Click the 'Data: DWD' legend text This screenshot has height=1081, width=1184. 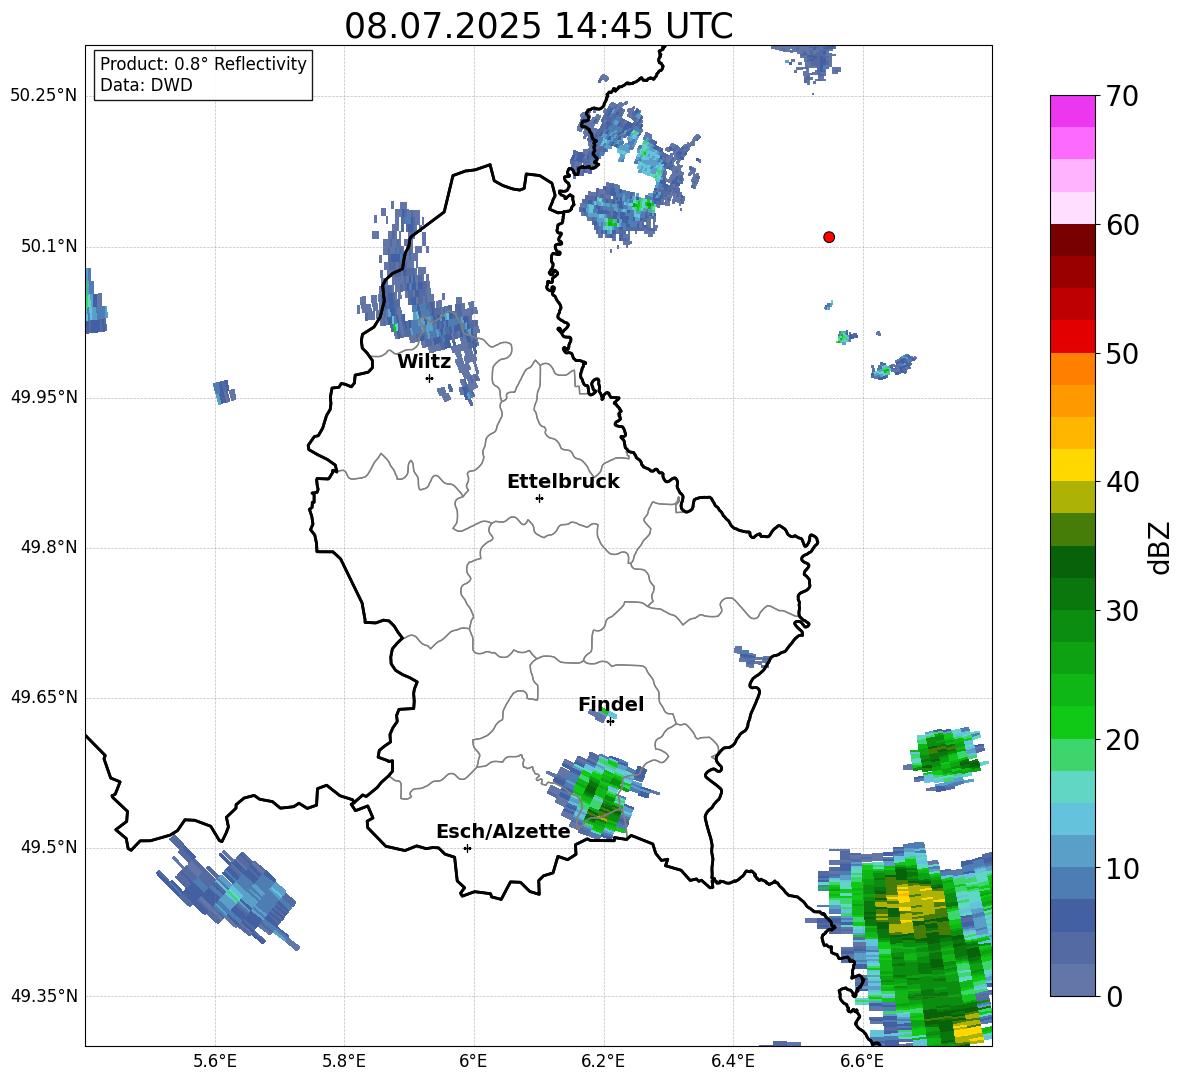coord(146,85)
